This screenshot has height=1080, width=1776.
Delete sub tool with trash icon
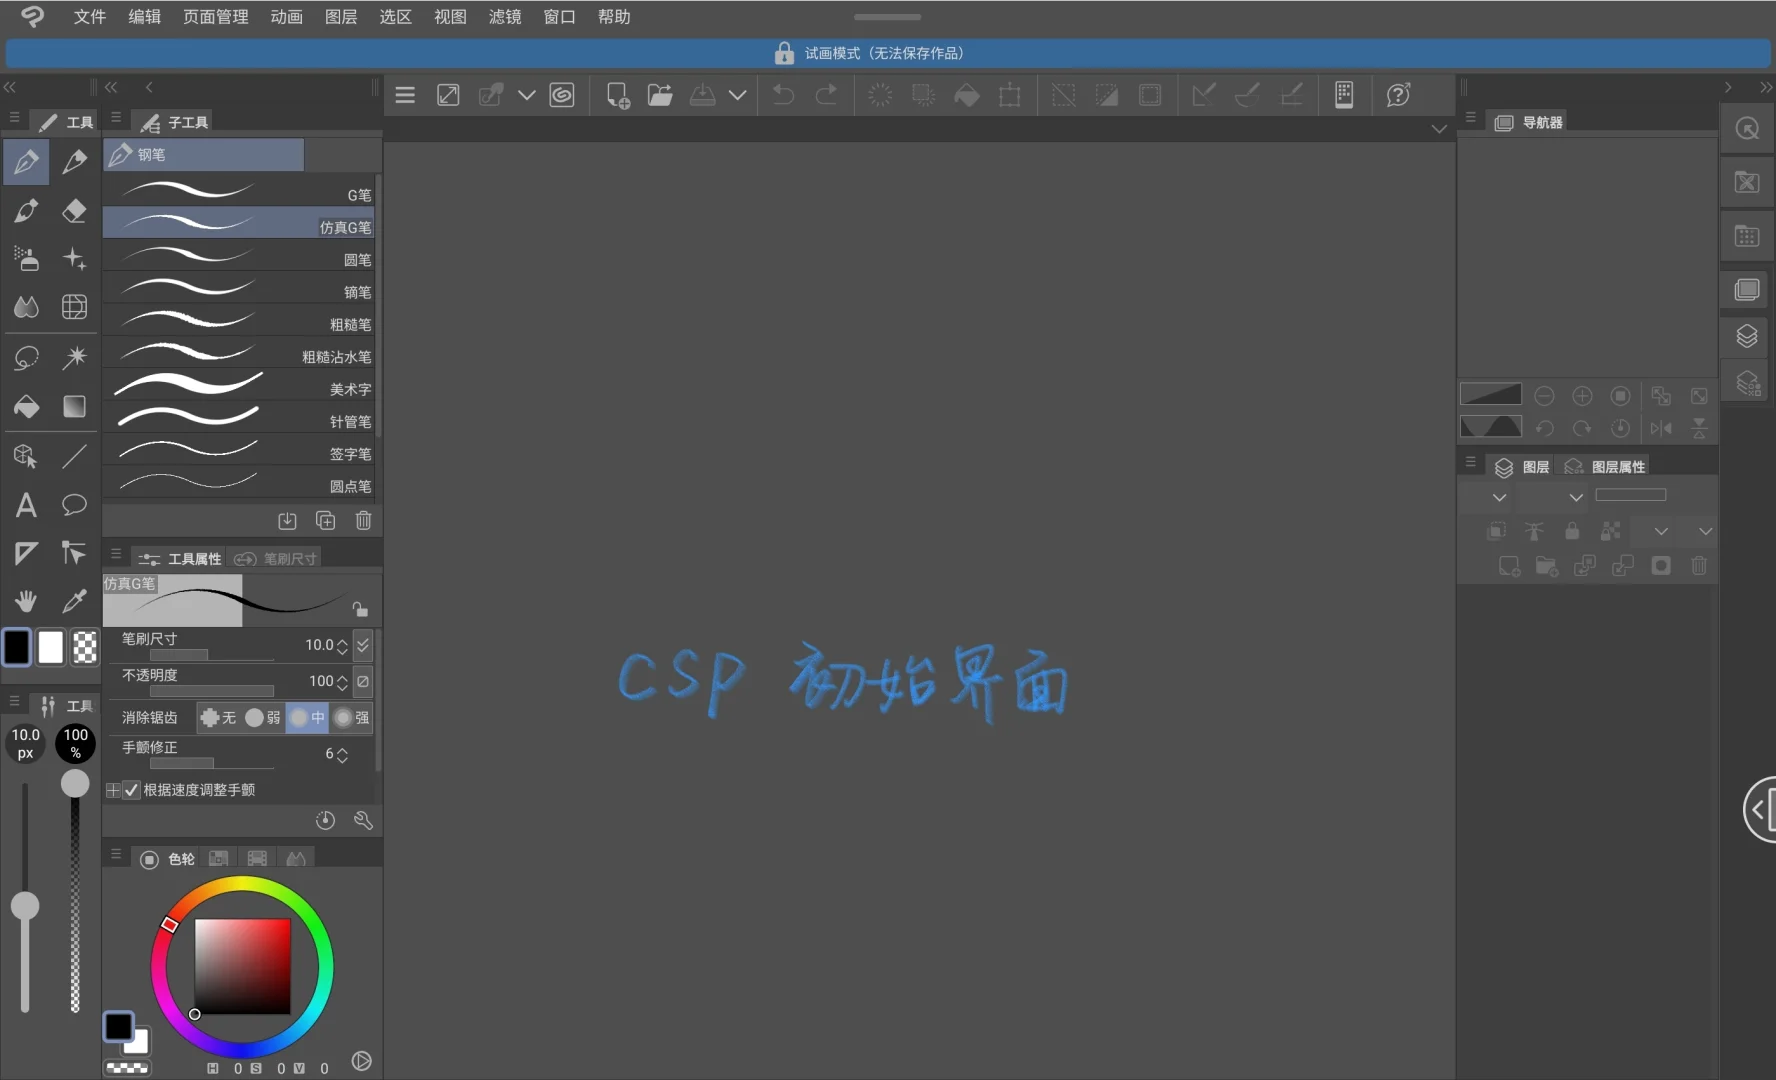pyautogui.click(x=364, y=520)
